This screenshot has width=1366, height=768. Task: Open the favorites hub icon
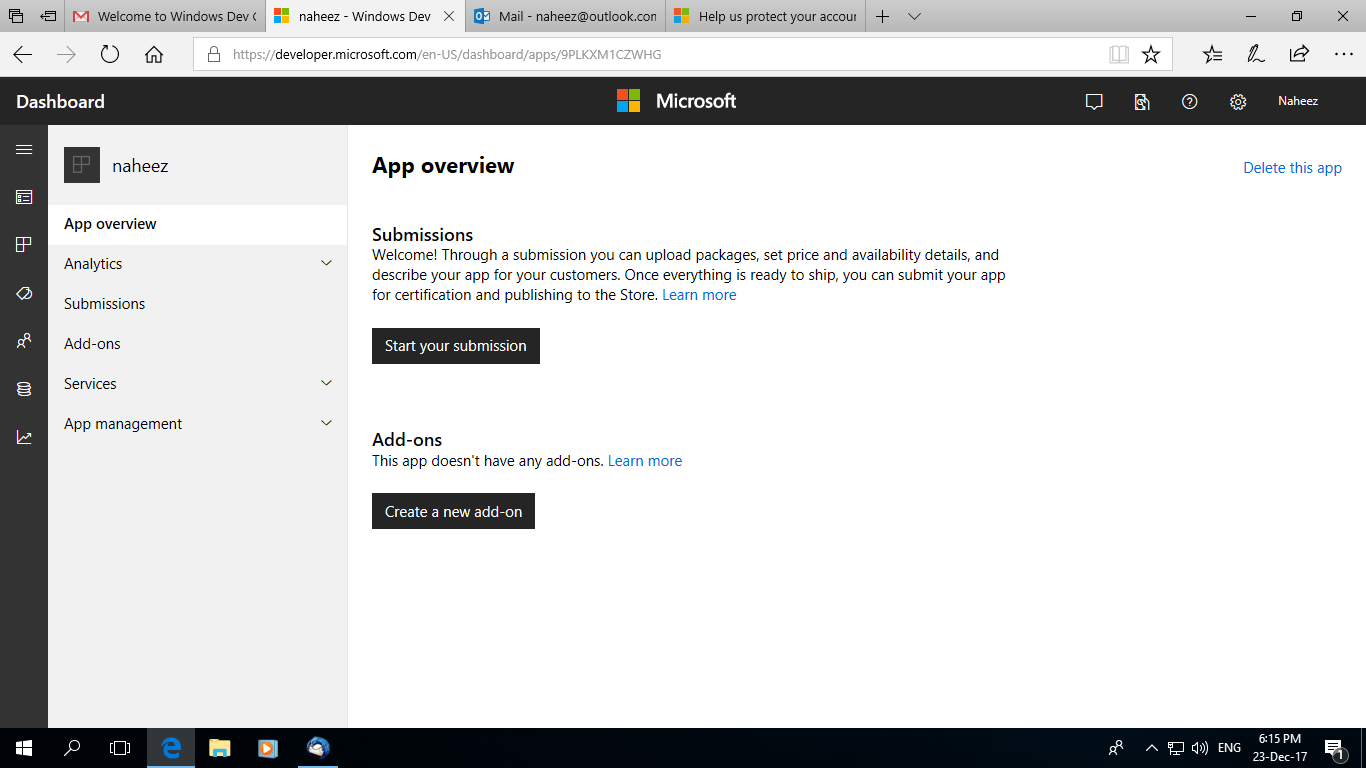click(x=1212, y=54)
